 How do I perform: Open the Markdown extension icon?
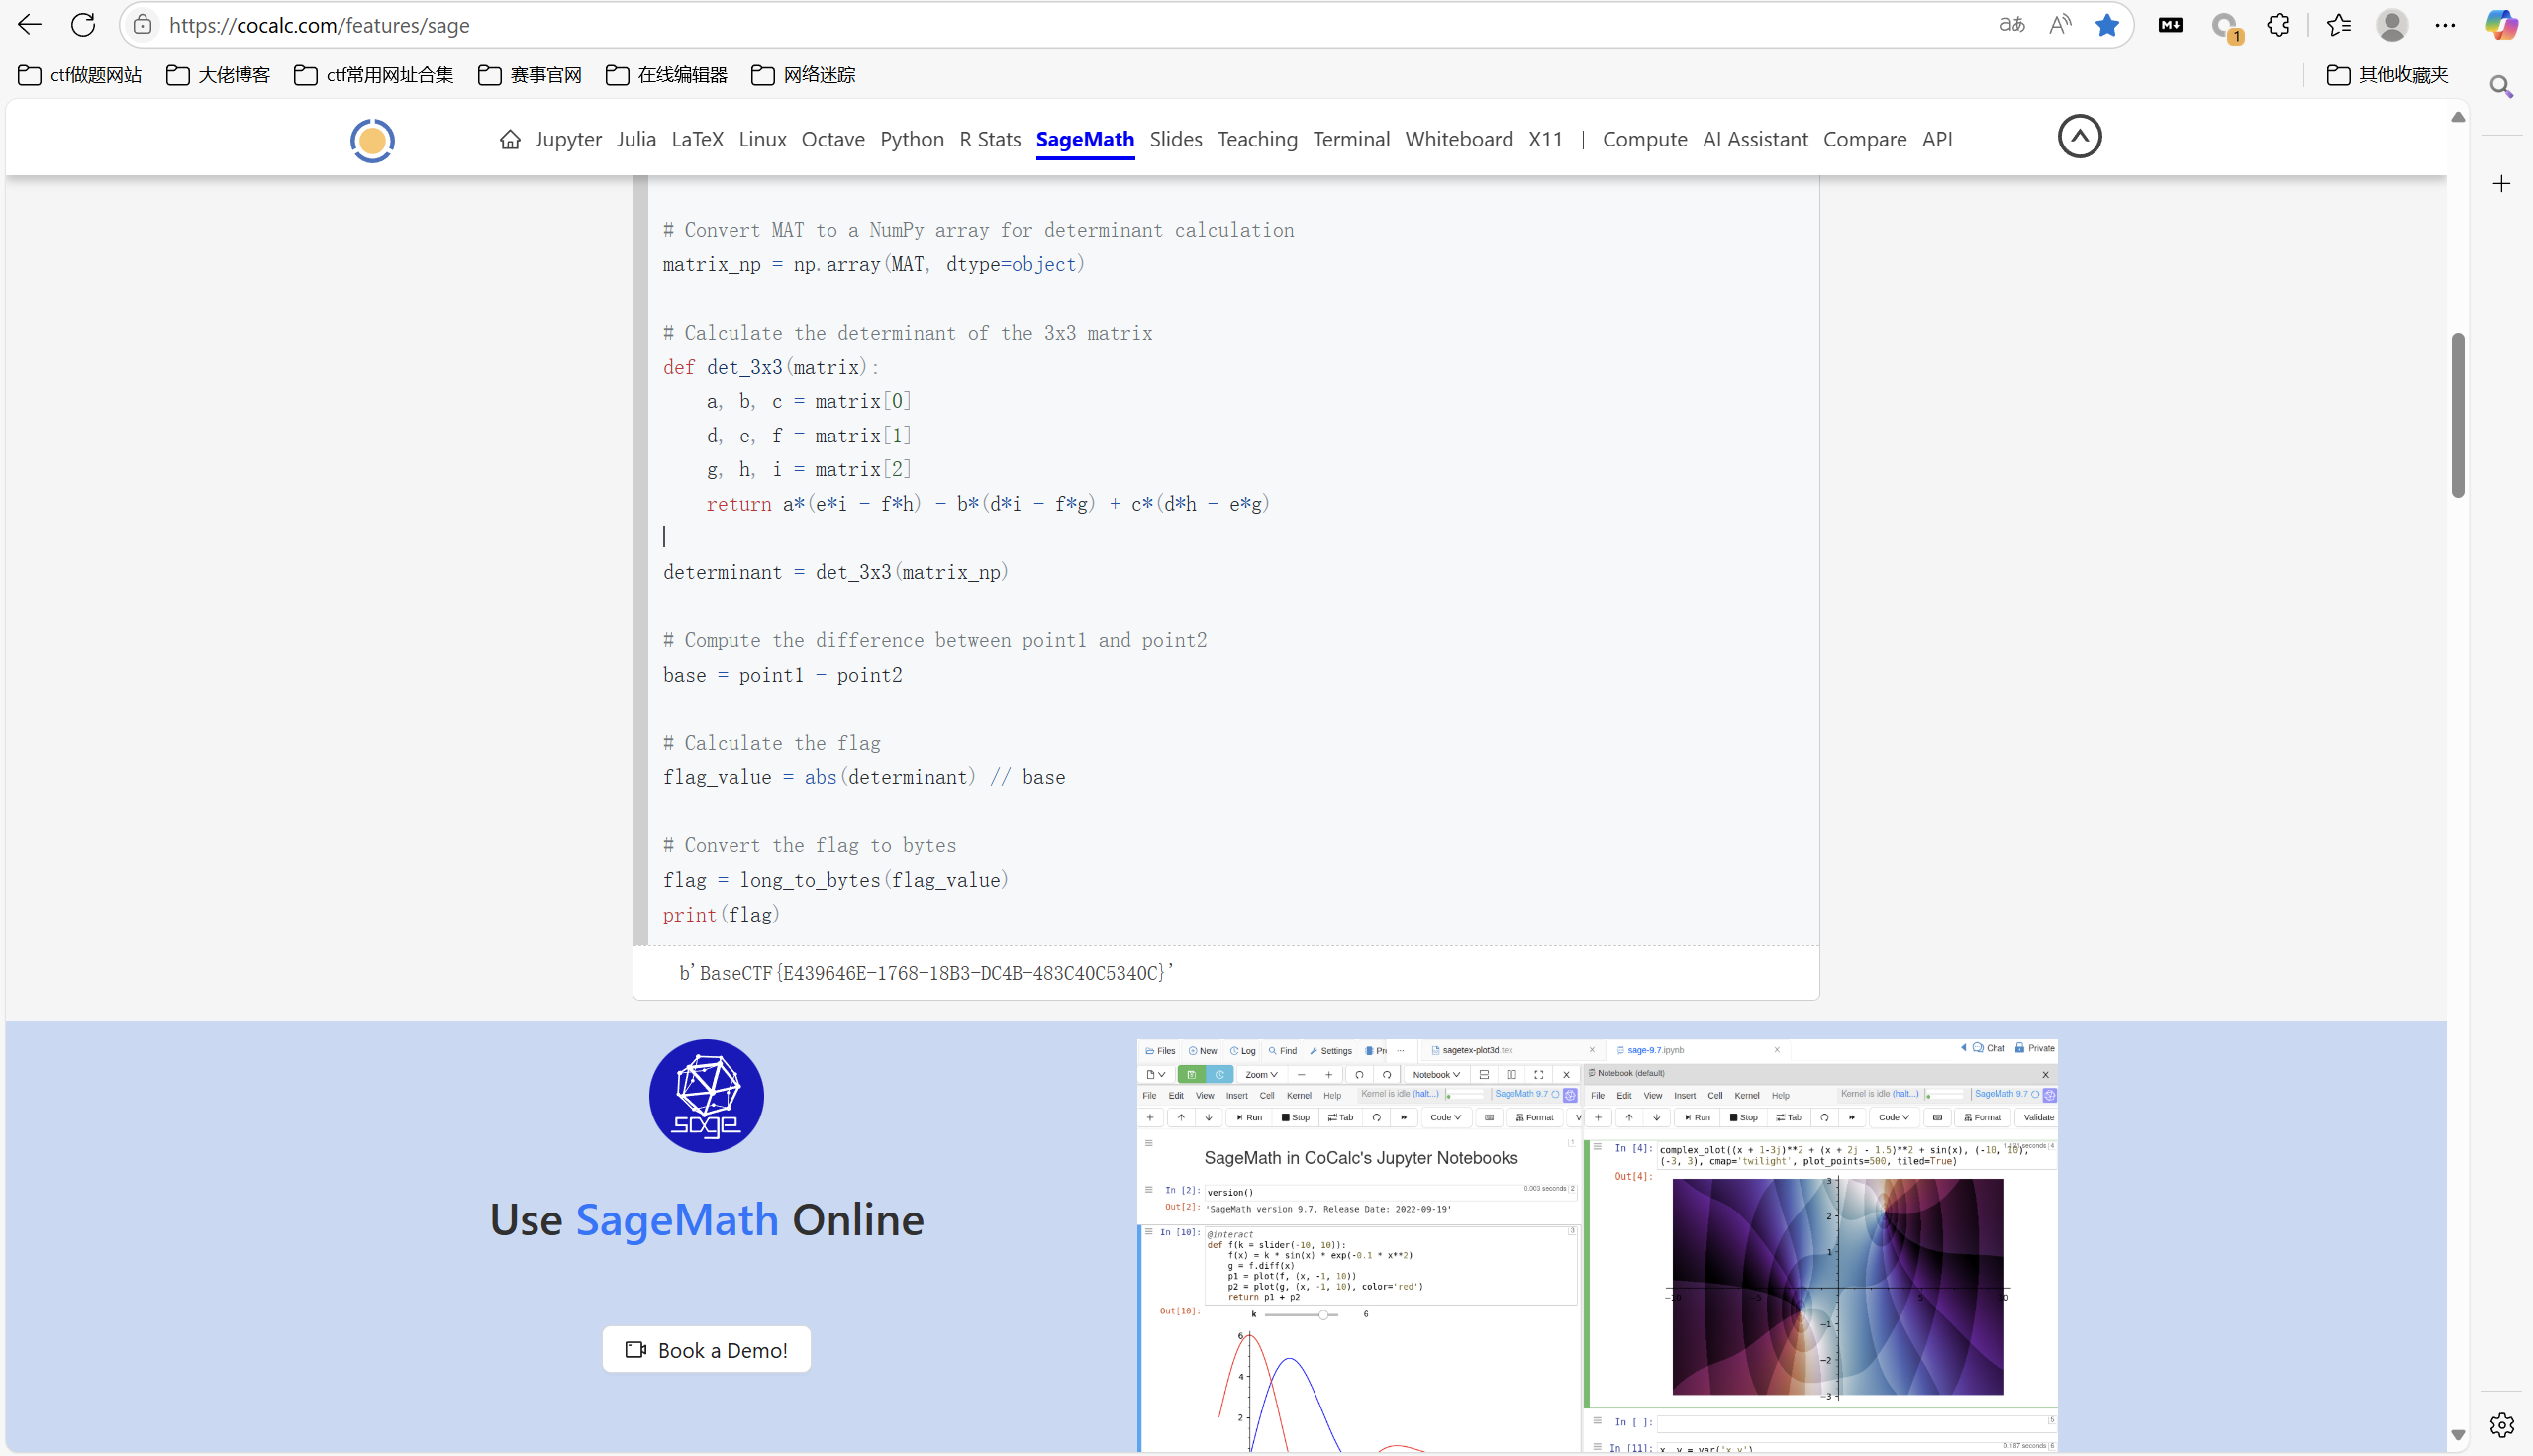pyautogui.click(x=2170, y=25)
